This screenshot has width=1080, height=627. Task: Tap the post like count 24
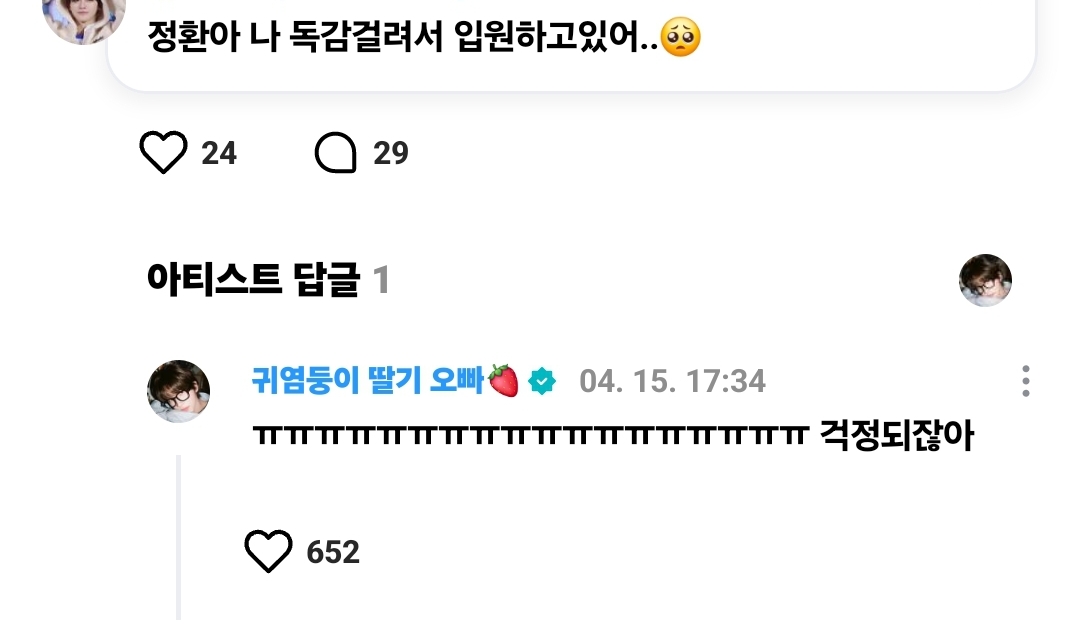tap(219, 153)
